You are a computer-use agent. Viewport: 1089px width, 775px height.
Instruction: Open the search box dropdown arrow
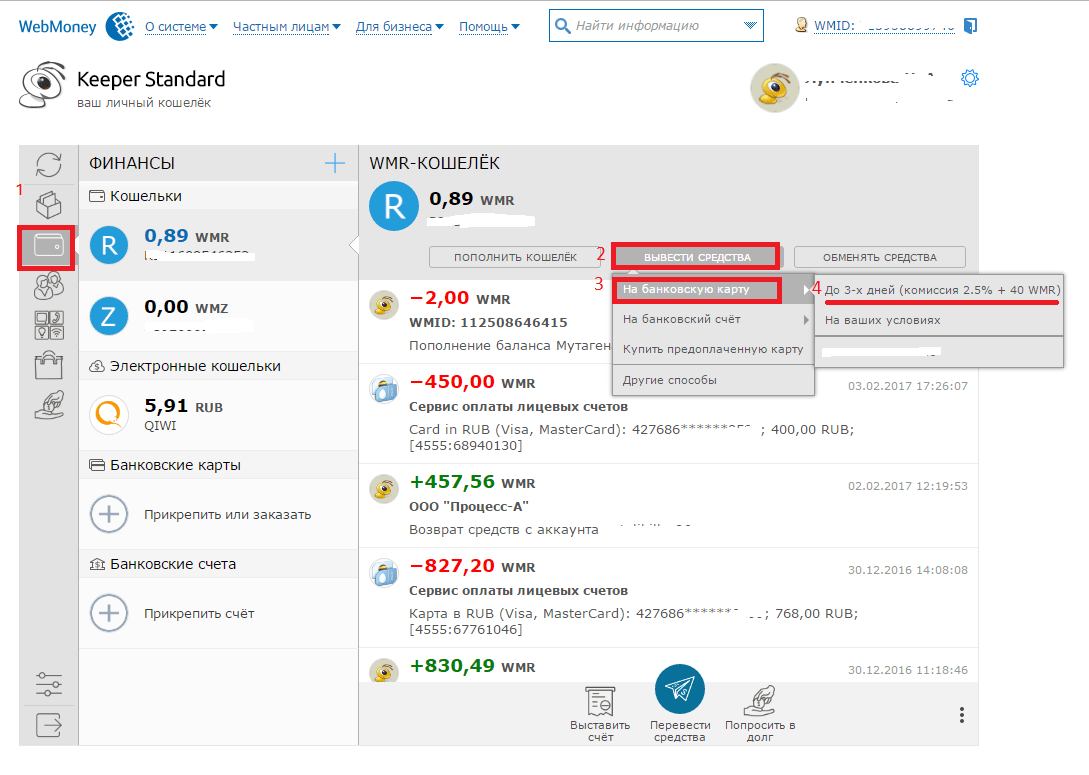click(750, 26)
